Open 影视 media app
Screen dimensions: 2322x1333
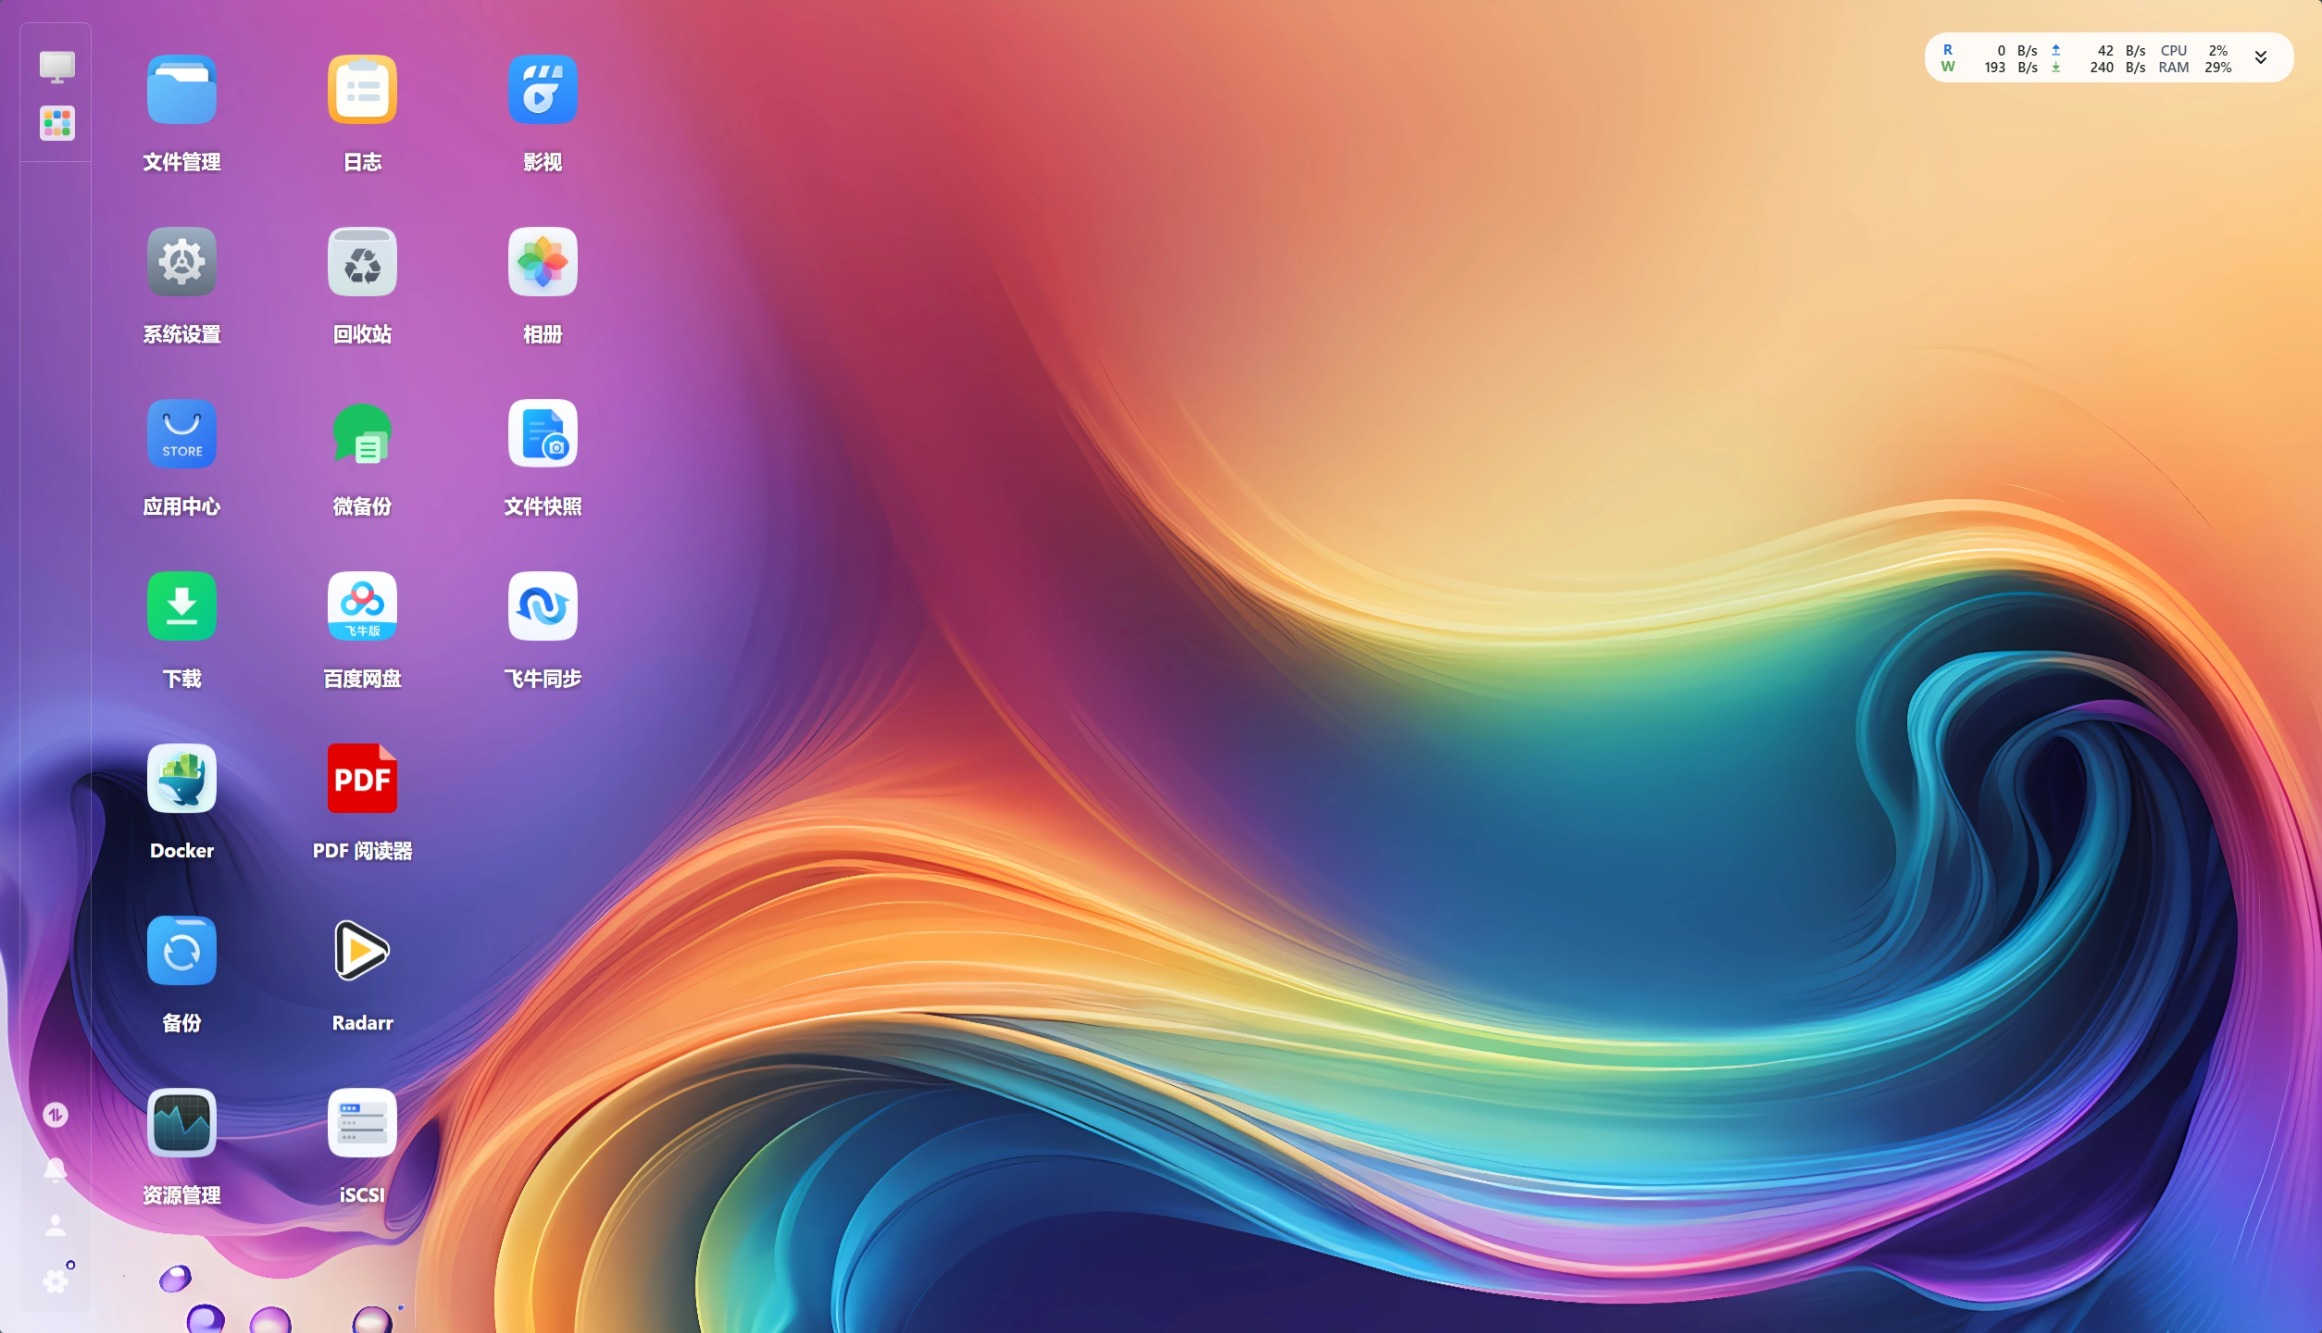tap(542, 91)
